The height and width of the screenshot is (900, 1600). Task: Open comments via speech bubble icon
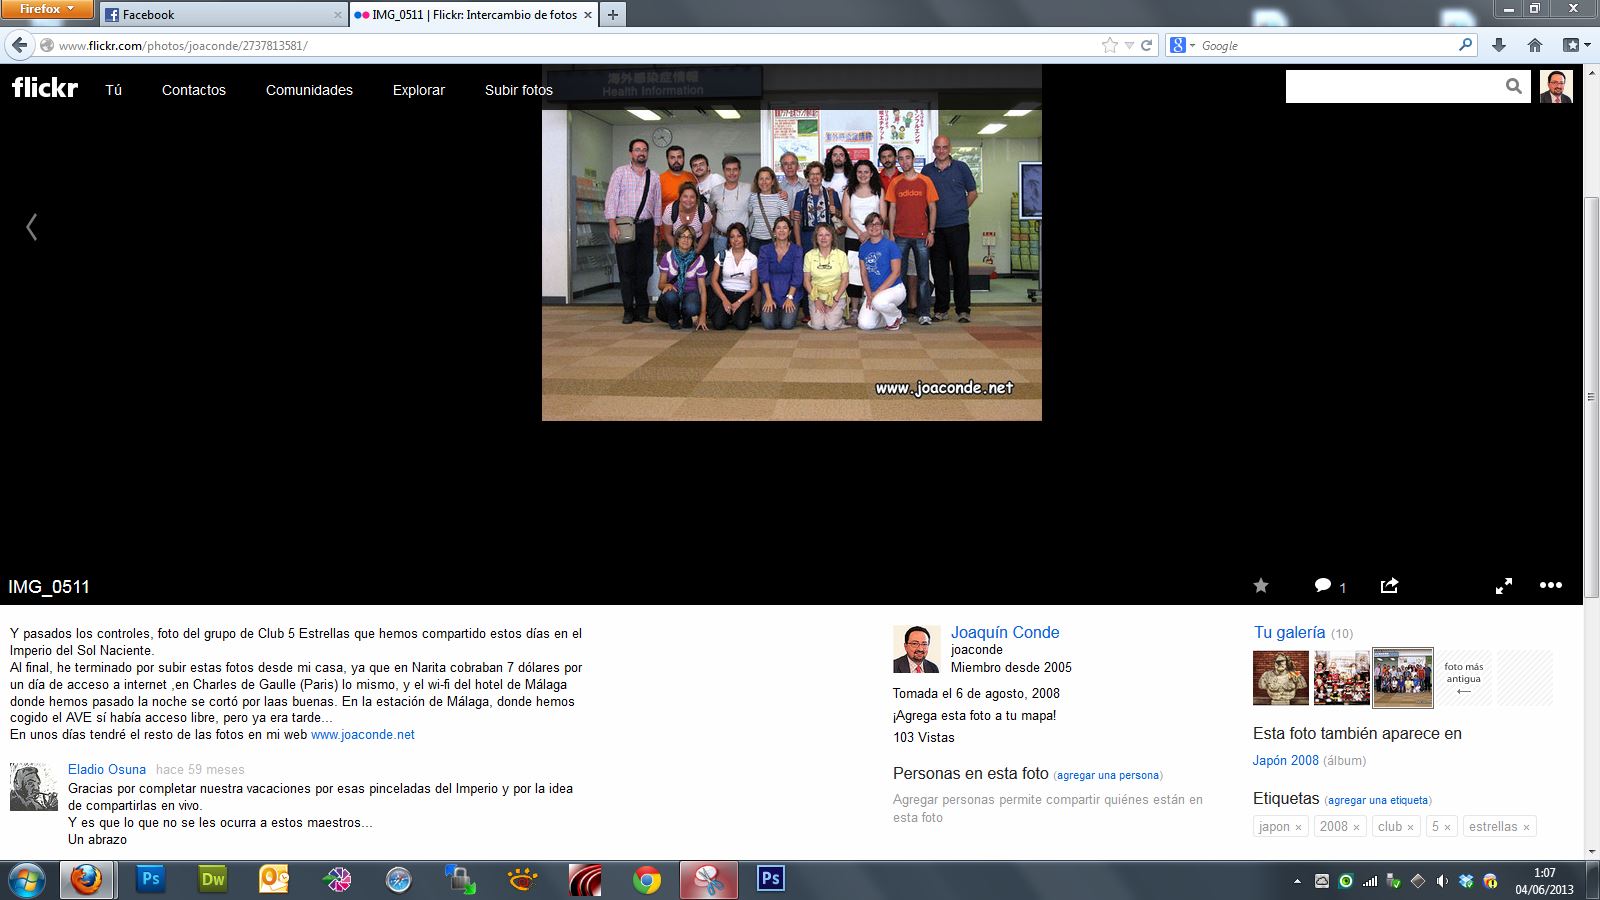click(1323, 586)
